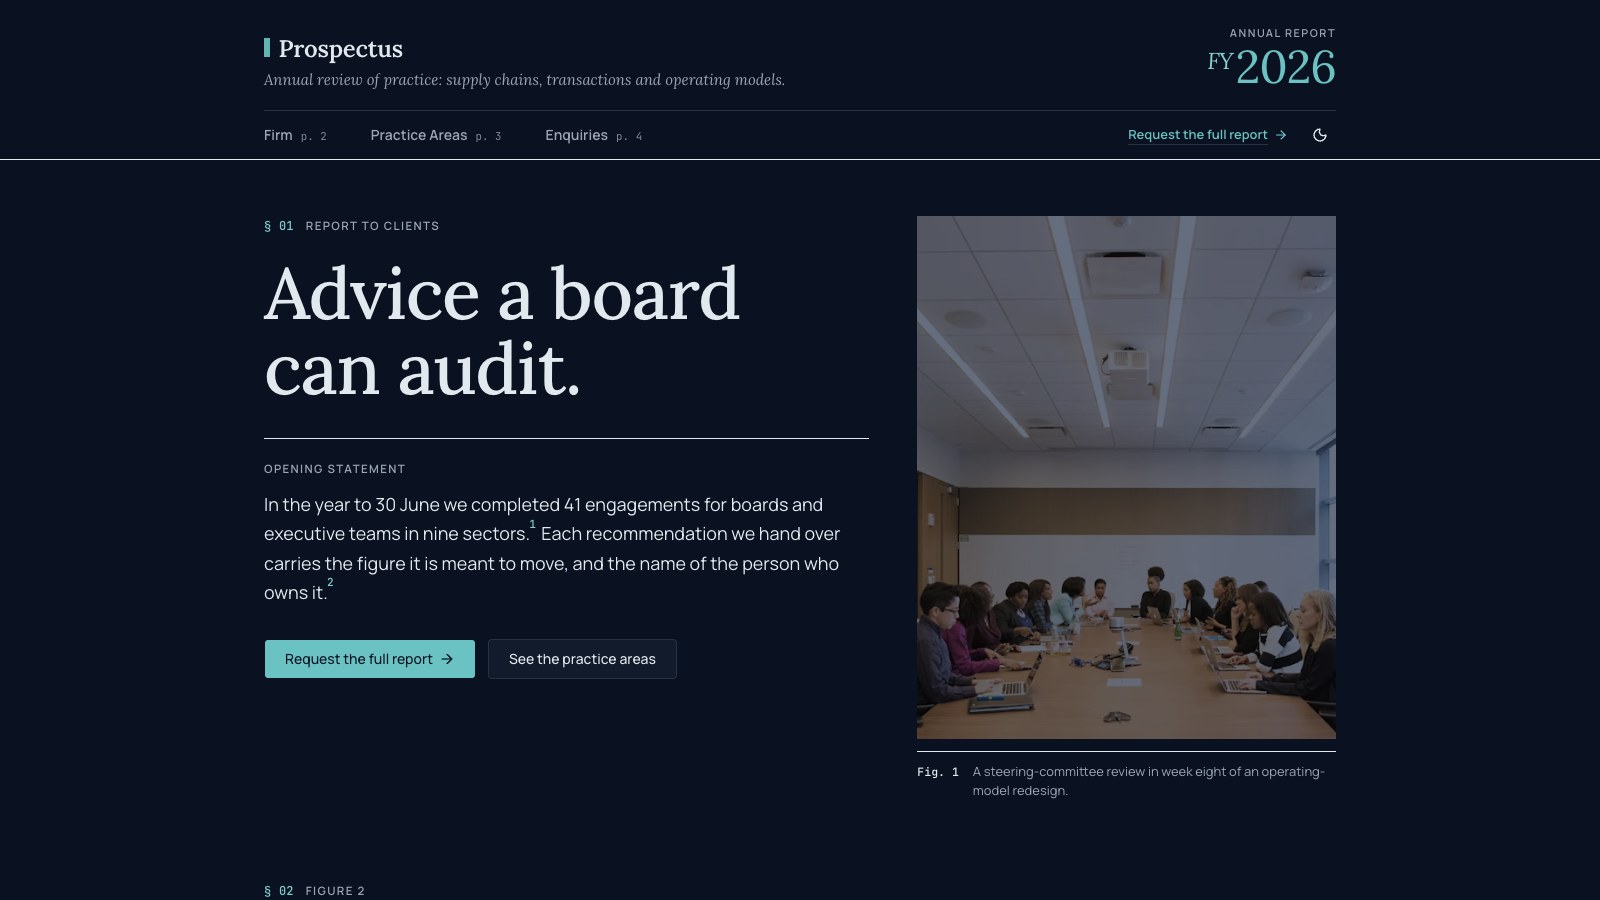This screenshot has height=900, width=1600.
Task: Open footnote 1 superscript reference
Action: [x=532, y=524]
